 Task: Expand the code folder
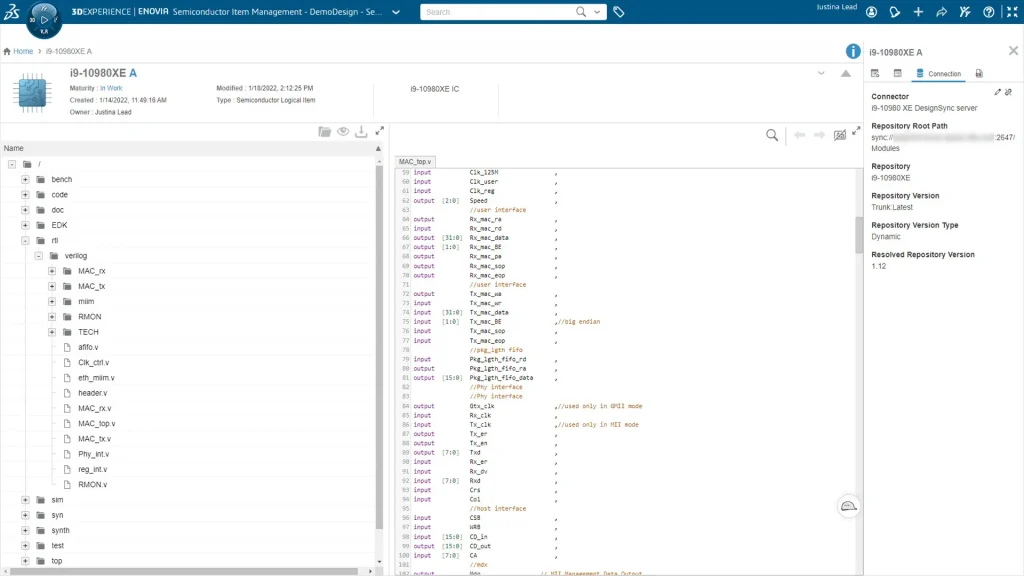pyautogui.click(x=25, y=195)
